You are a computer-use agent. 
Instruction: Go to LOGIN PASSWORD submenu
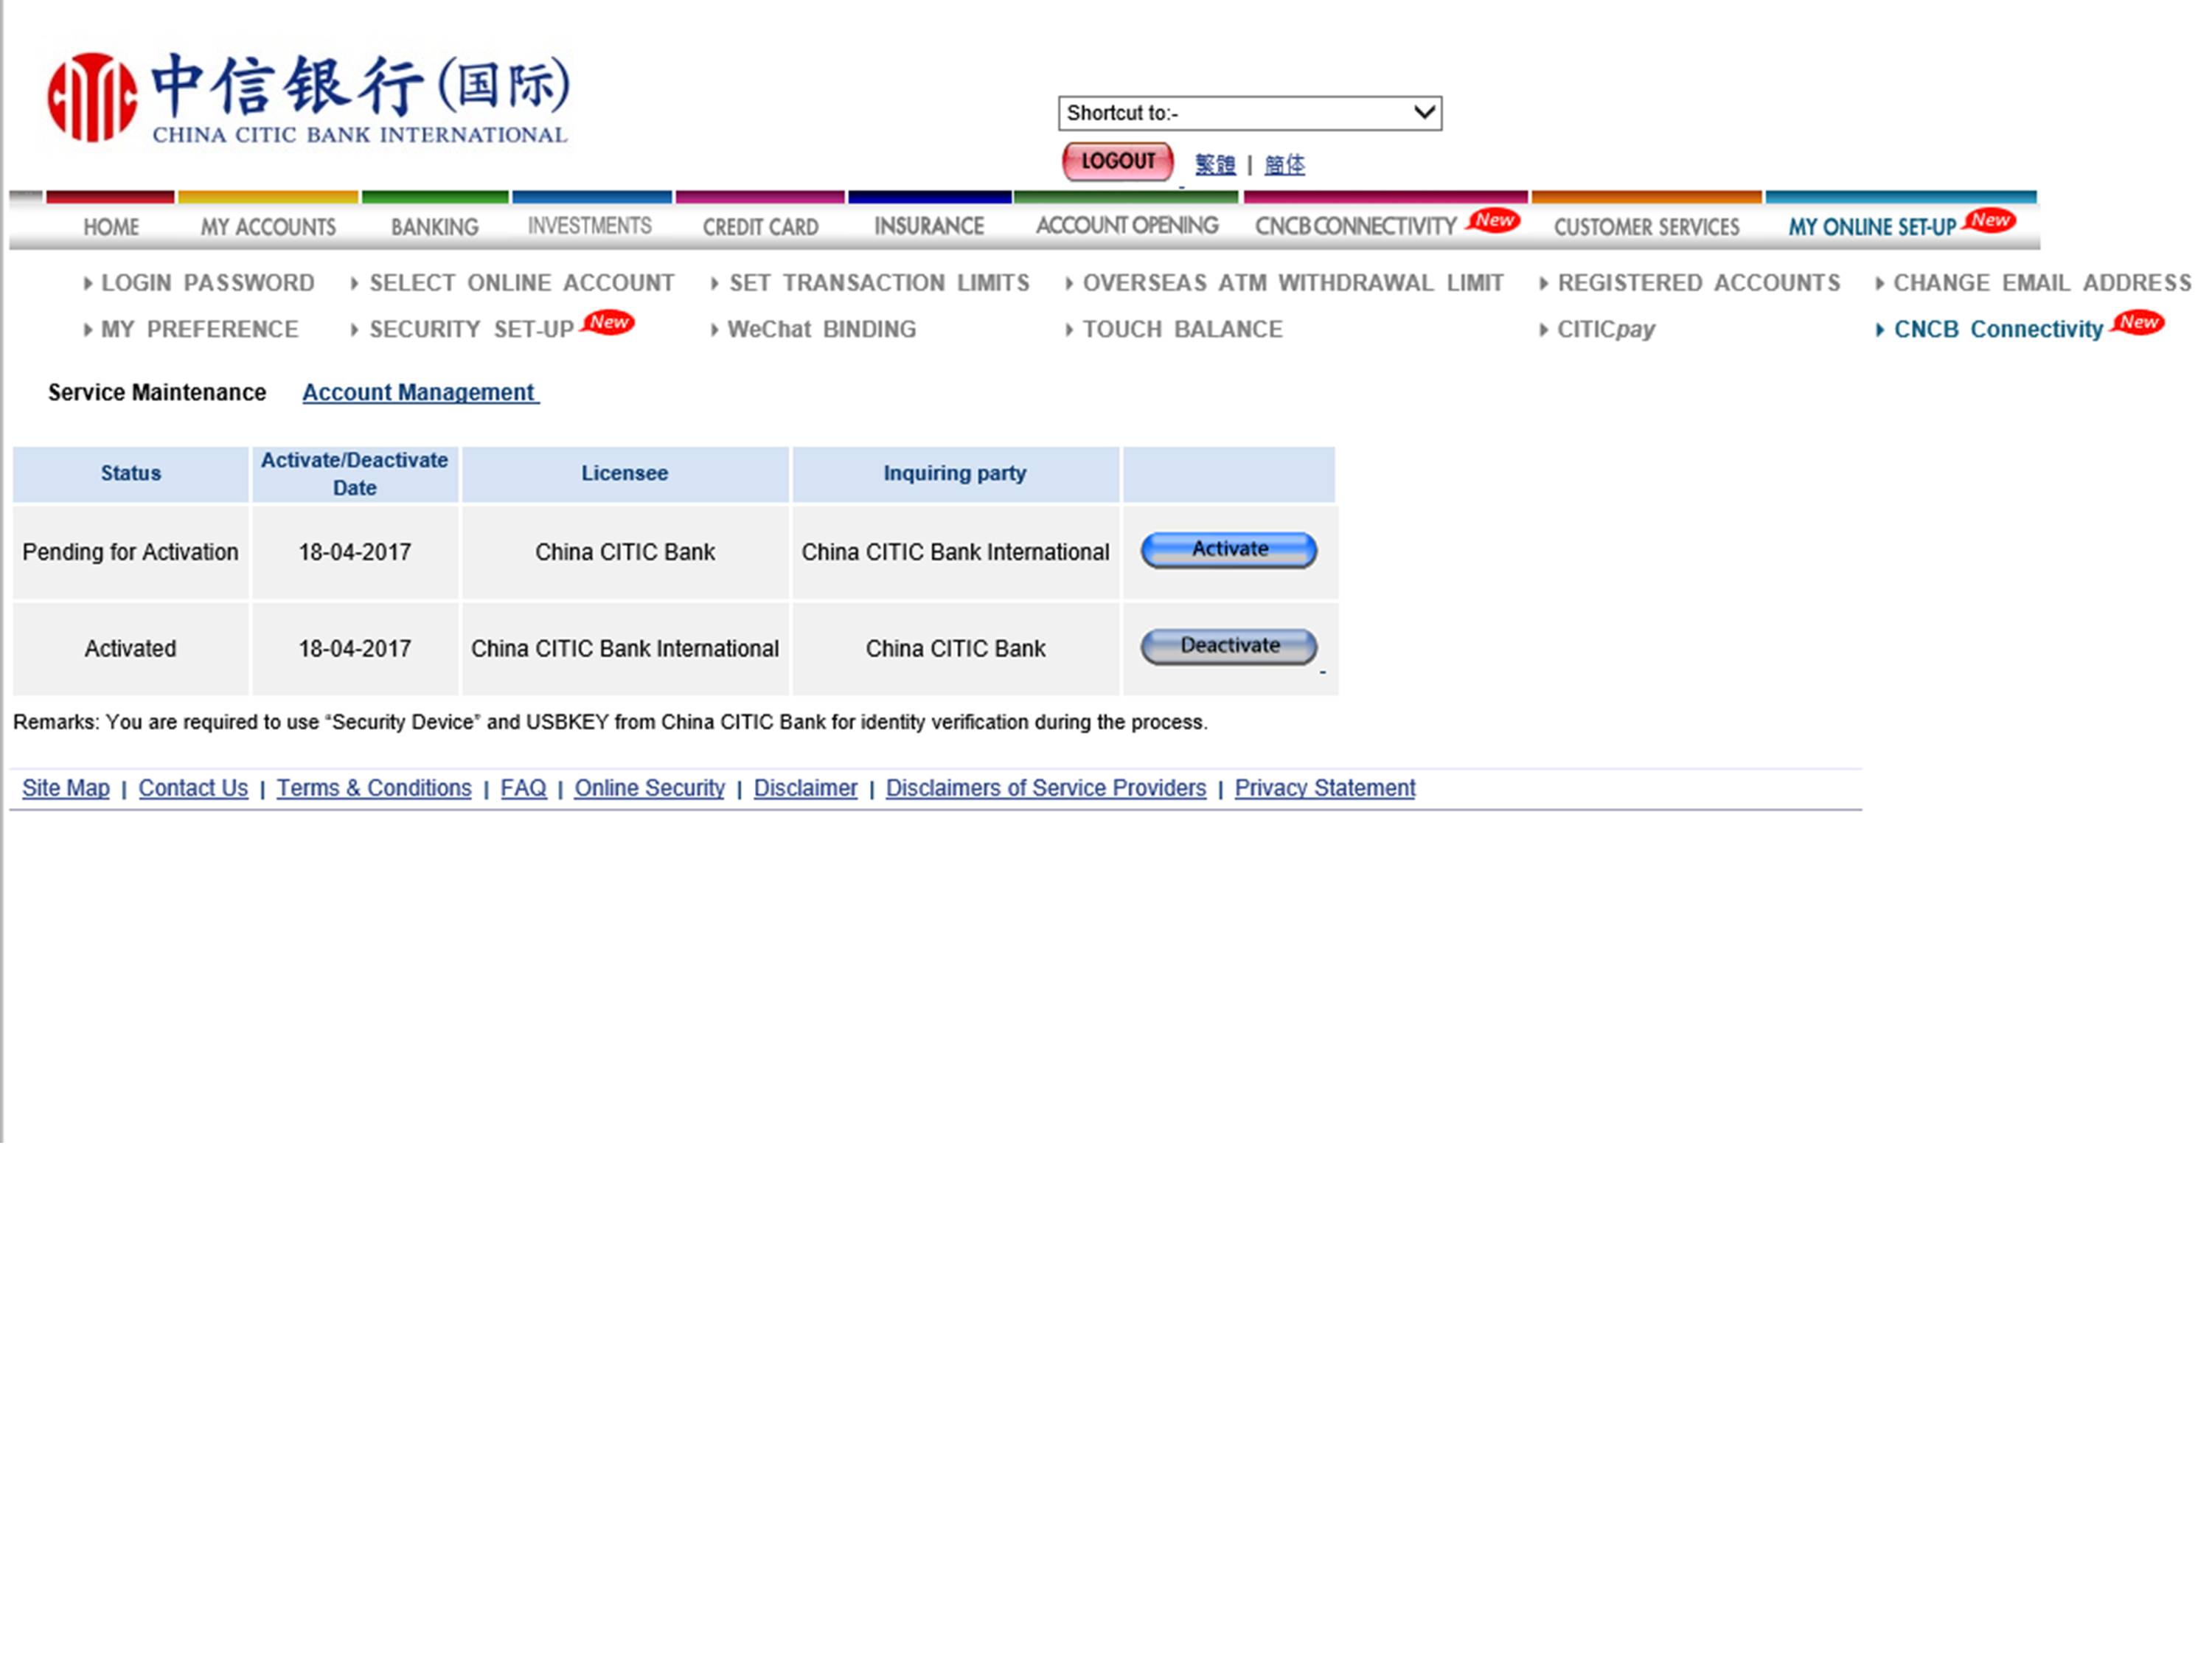[208, 283]
